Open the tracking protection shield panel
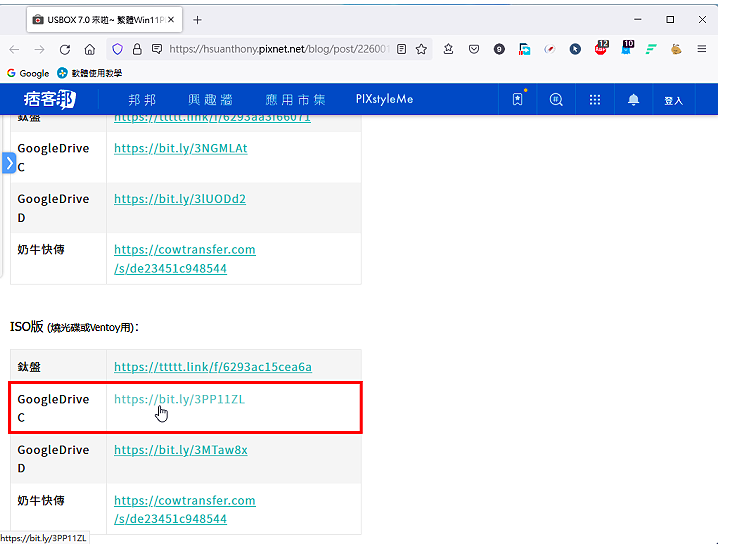This screenshot has height=558, width=748. [x=117, y=49]
